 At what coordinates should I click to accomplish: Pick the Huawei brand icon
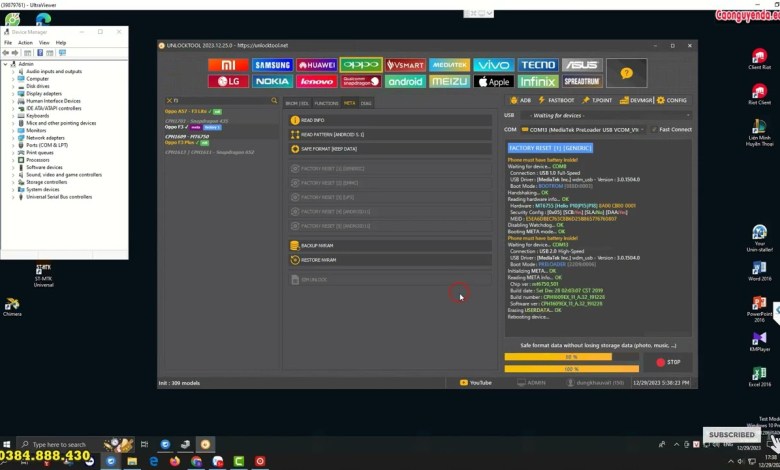[x=317, y=65]
